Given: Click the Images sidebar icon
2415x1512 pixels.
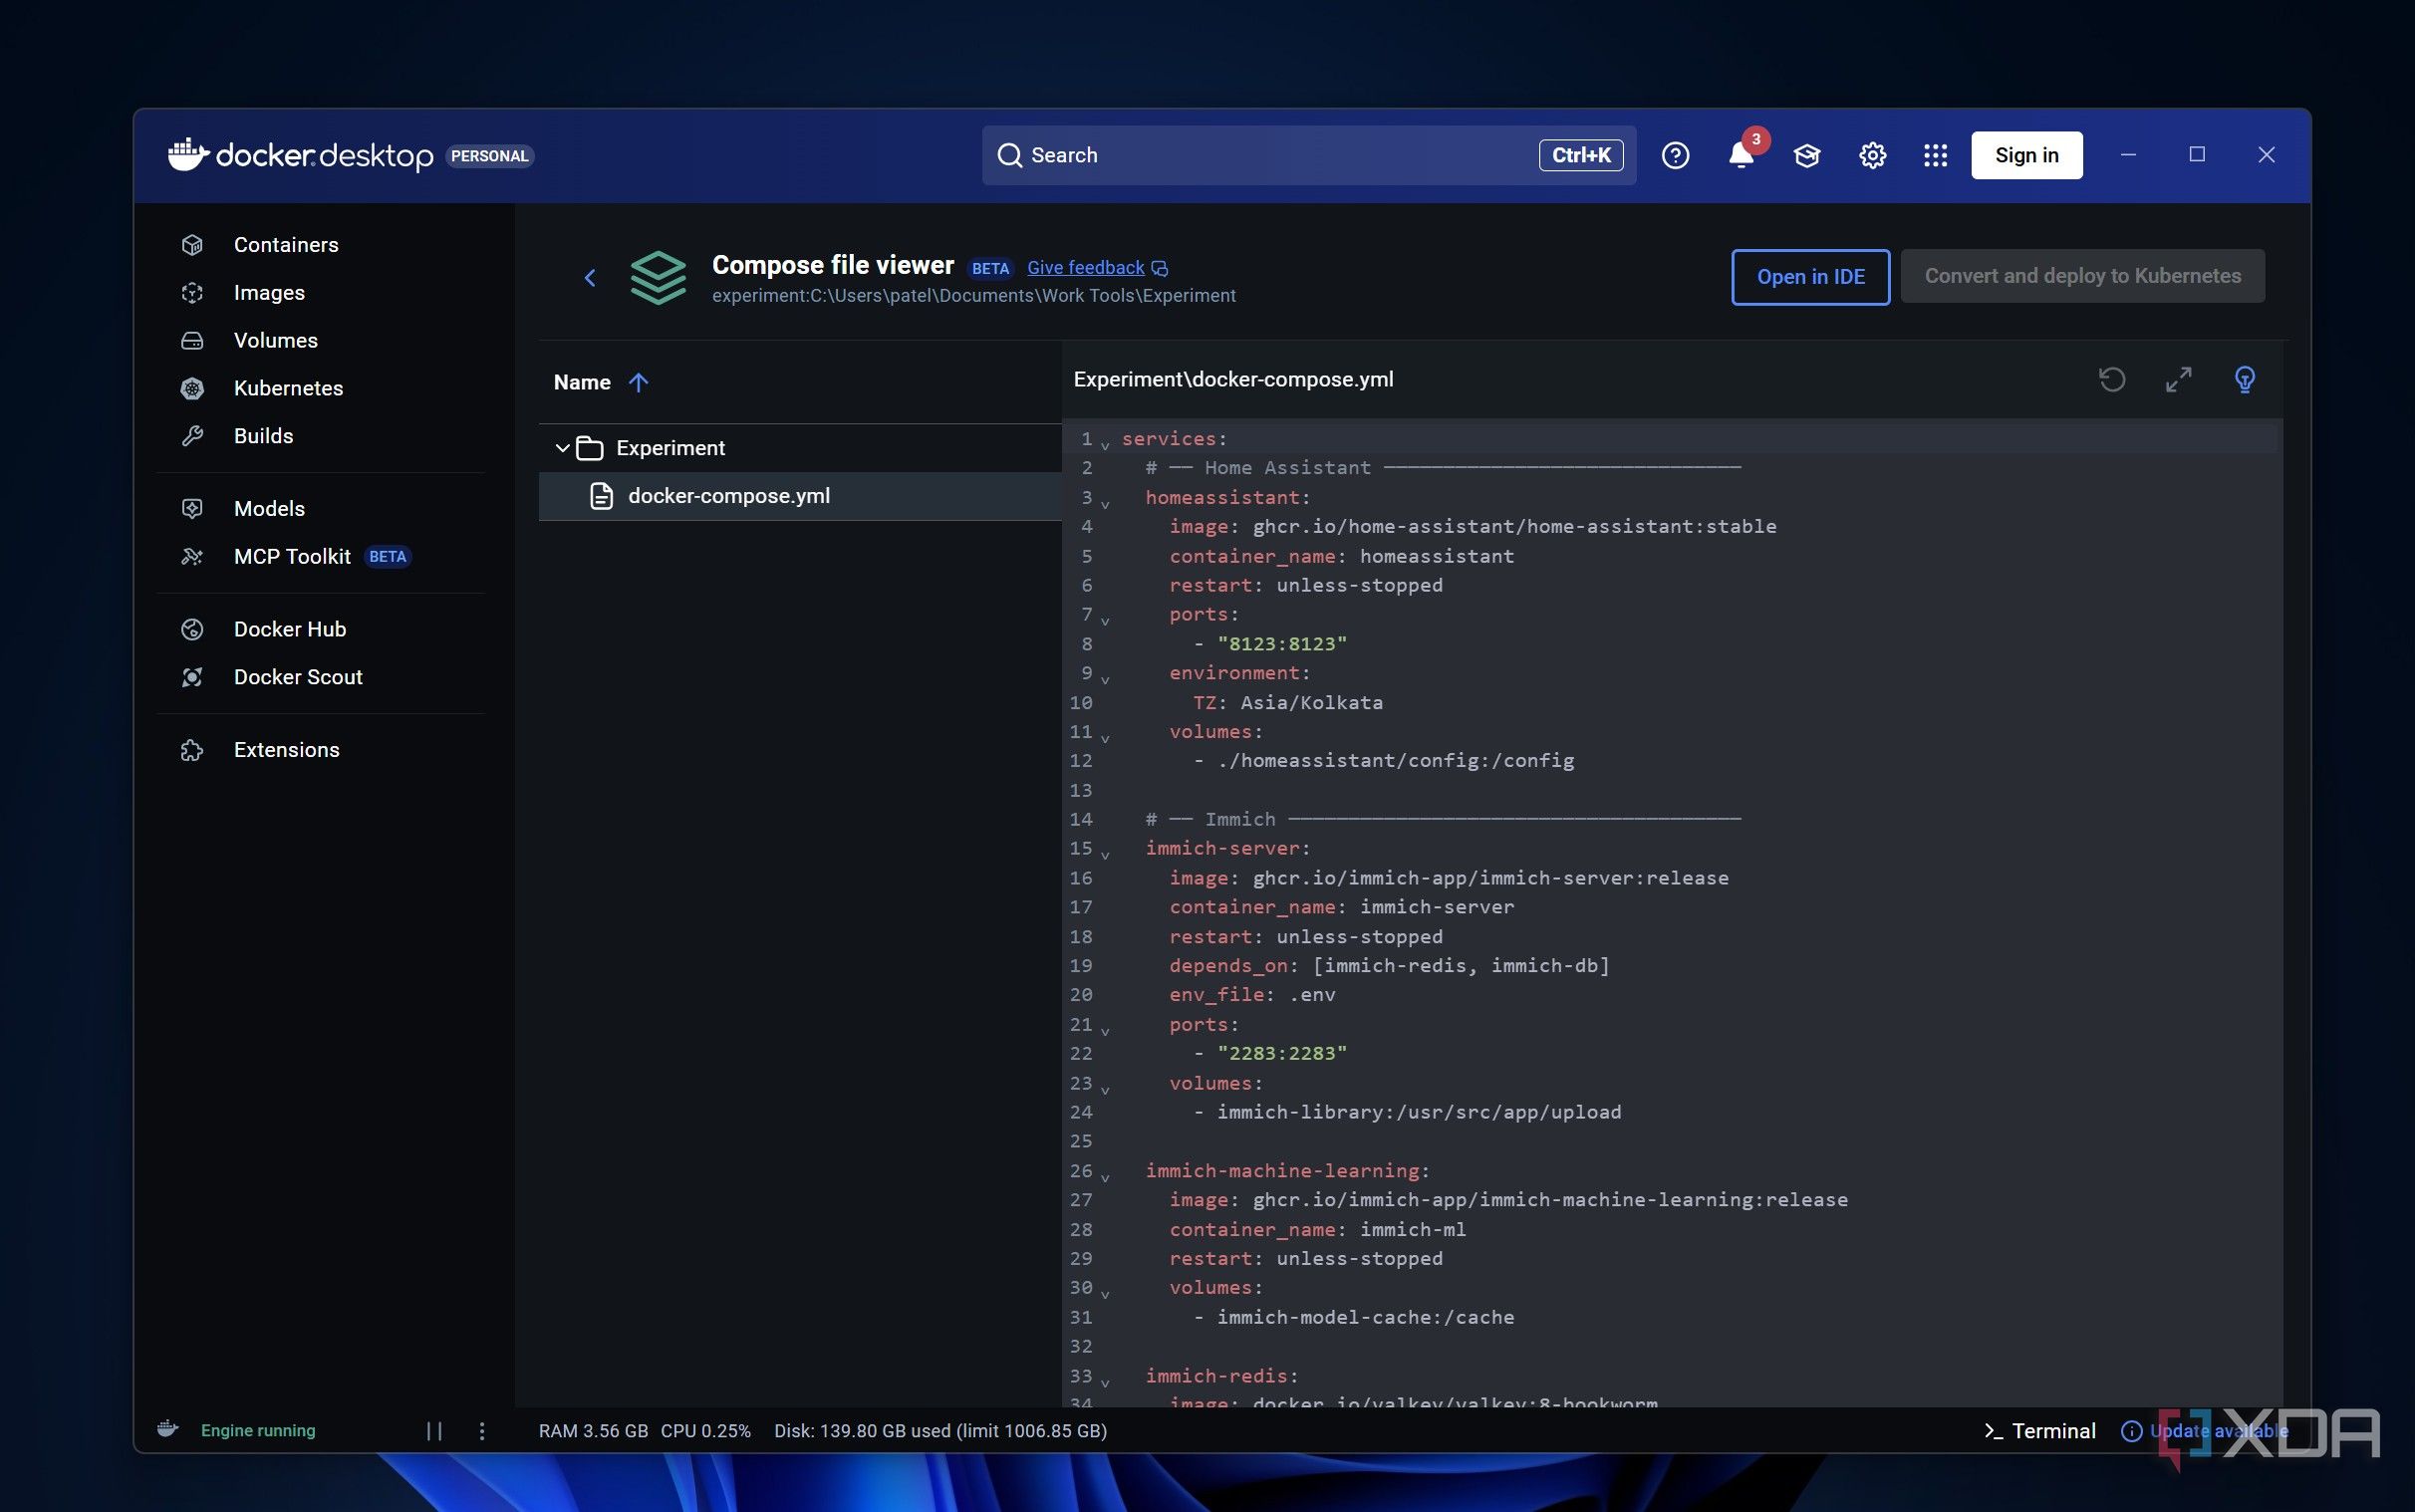Looking at the screenshot, I should tap(192, 293).
